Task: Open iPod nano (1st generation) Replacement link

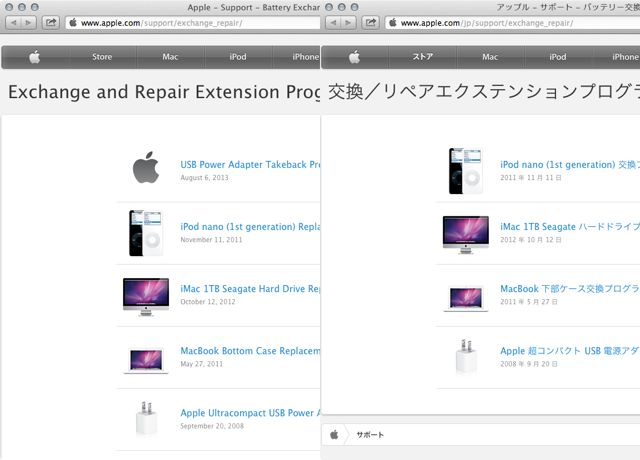Action: 250,227
